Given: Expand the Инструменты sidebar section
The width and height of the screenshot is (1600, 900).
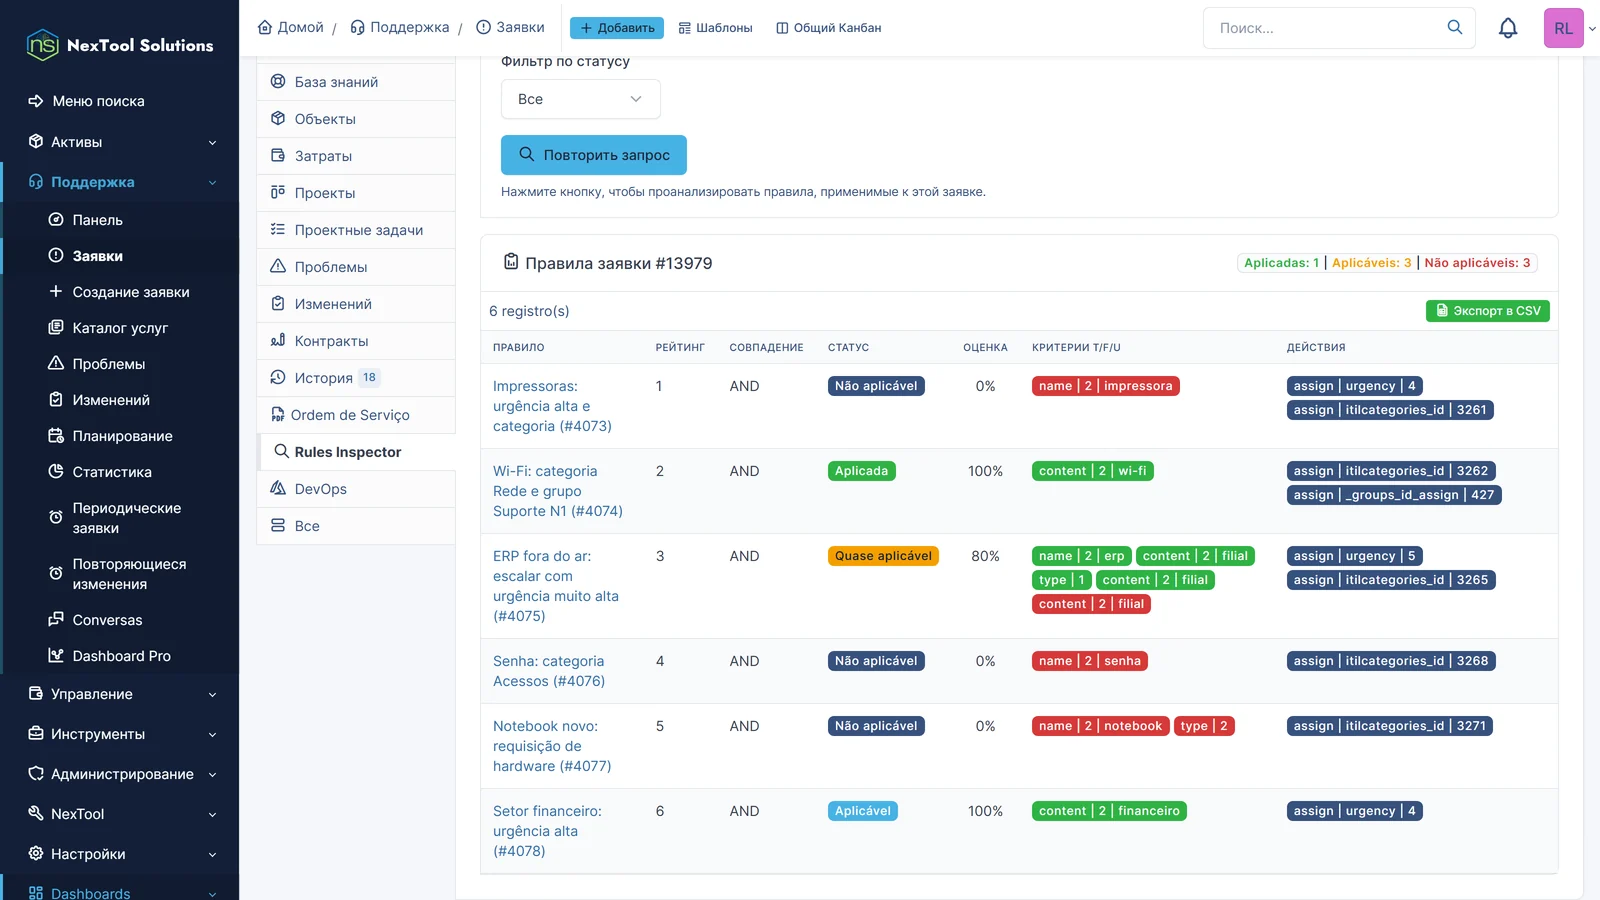Looking at the screenshot, I should [x=120, y=734].
